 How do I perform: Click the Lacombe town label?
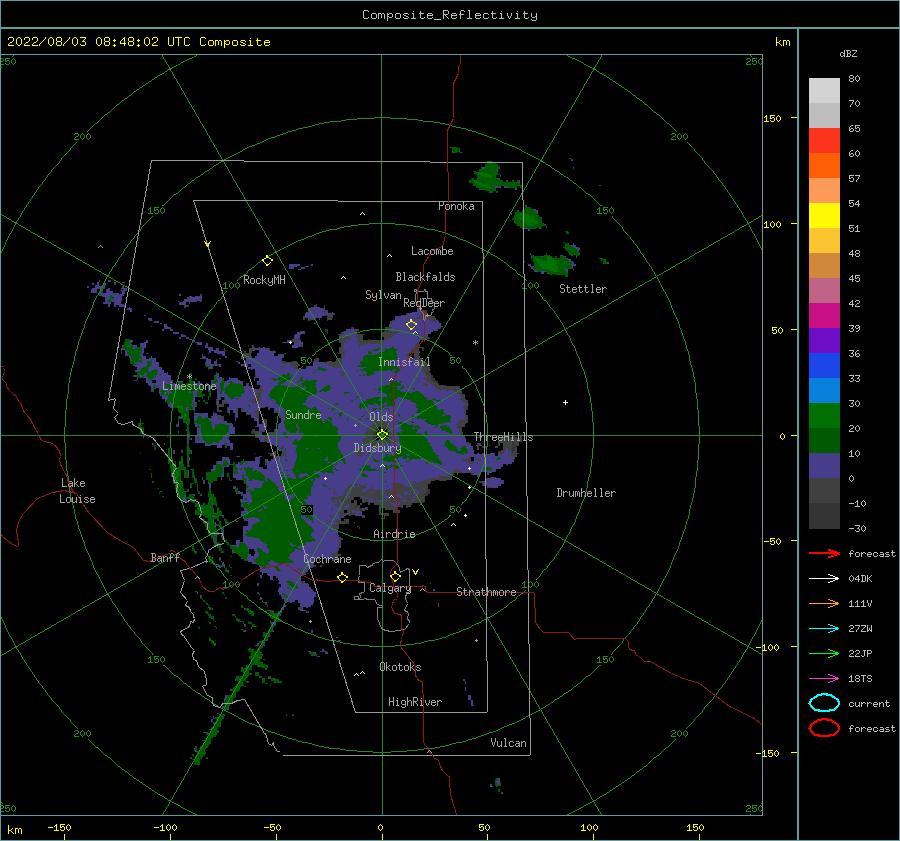coord(432,251)
